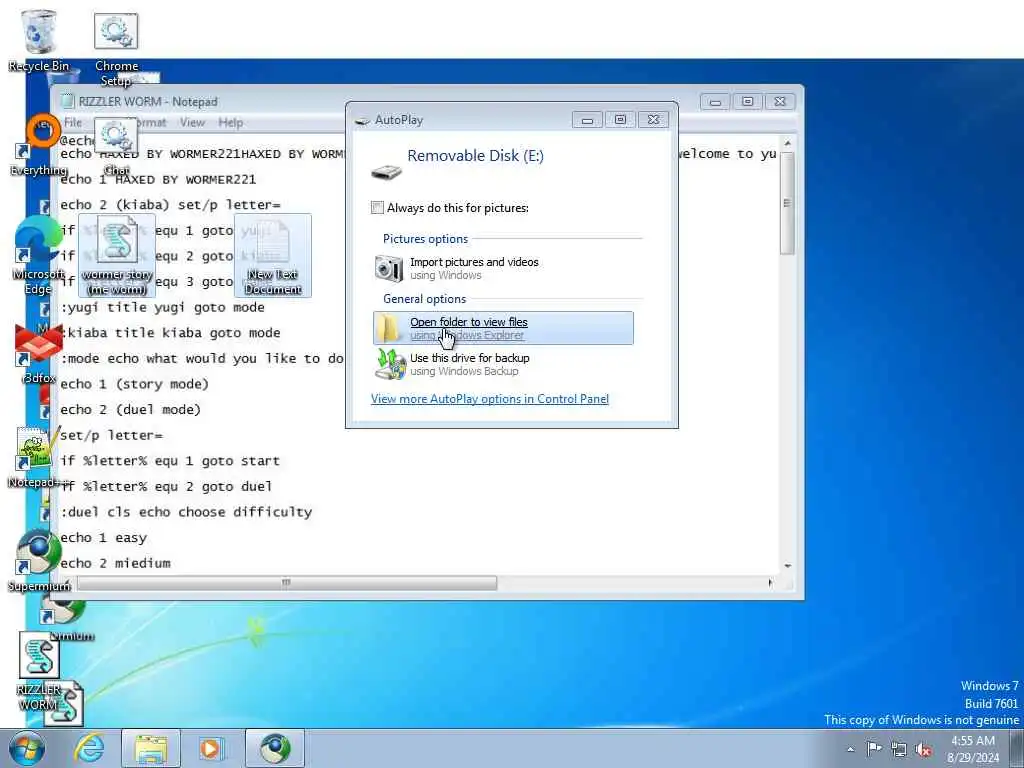
Task: Click the muted volume tray icon
Action: click(x=923, y=749)
